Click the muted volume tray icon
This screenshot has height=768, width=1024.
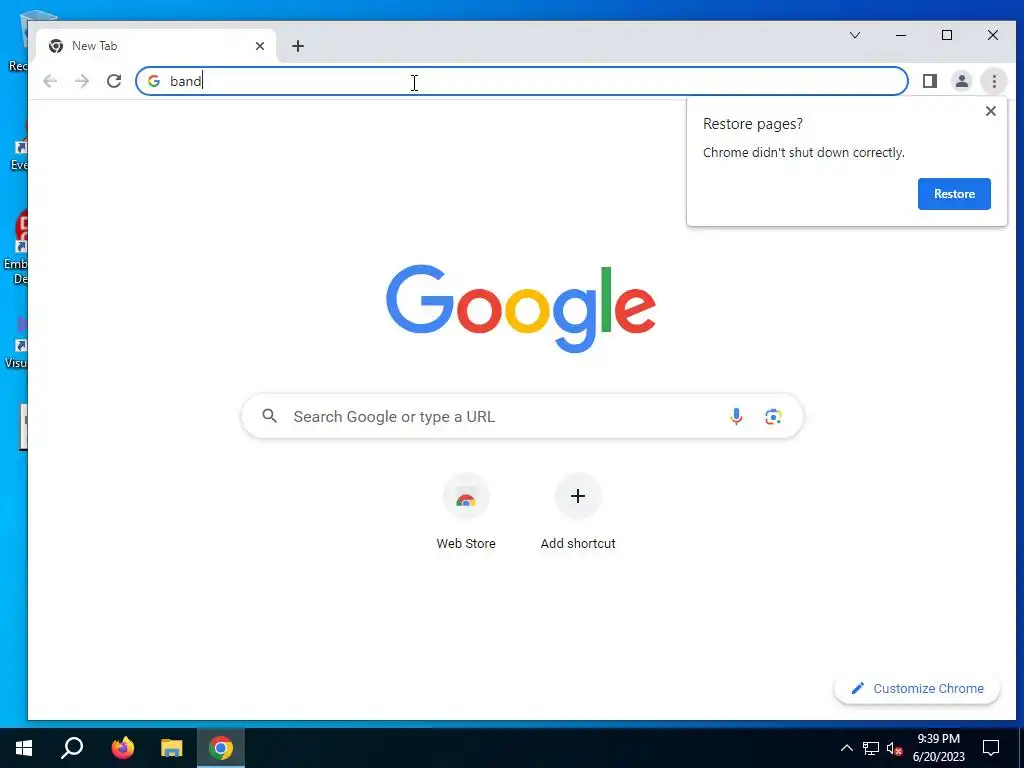[x=895, y=748]
